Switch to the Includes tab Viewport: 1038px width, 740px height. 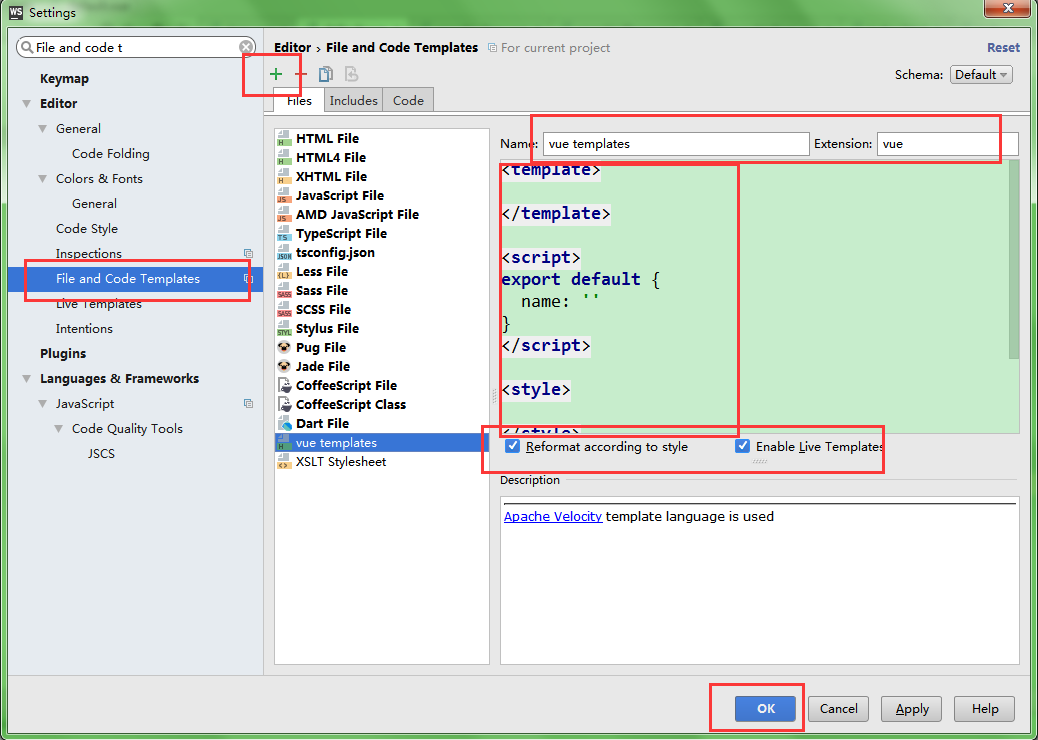tap(354, 101)
